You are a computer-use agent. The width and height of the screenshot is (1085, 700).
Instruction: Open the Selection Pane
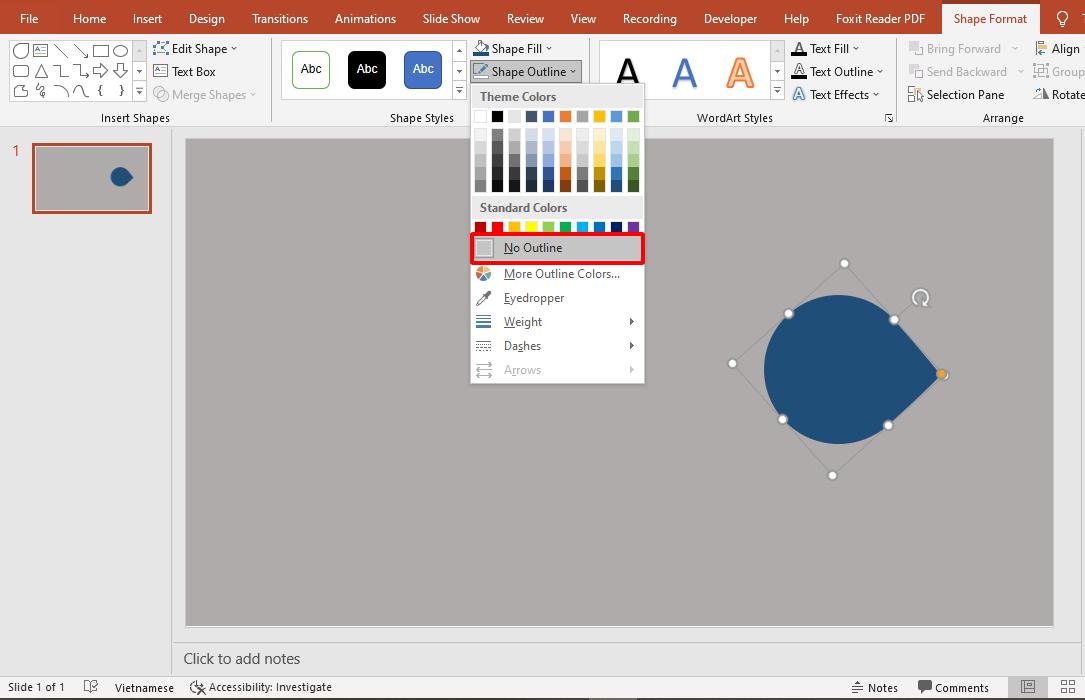[957, 94]
